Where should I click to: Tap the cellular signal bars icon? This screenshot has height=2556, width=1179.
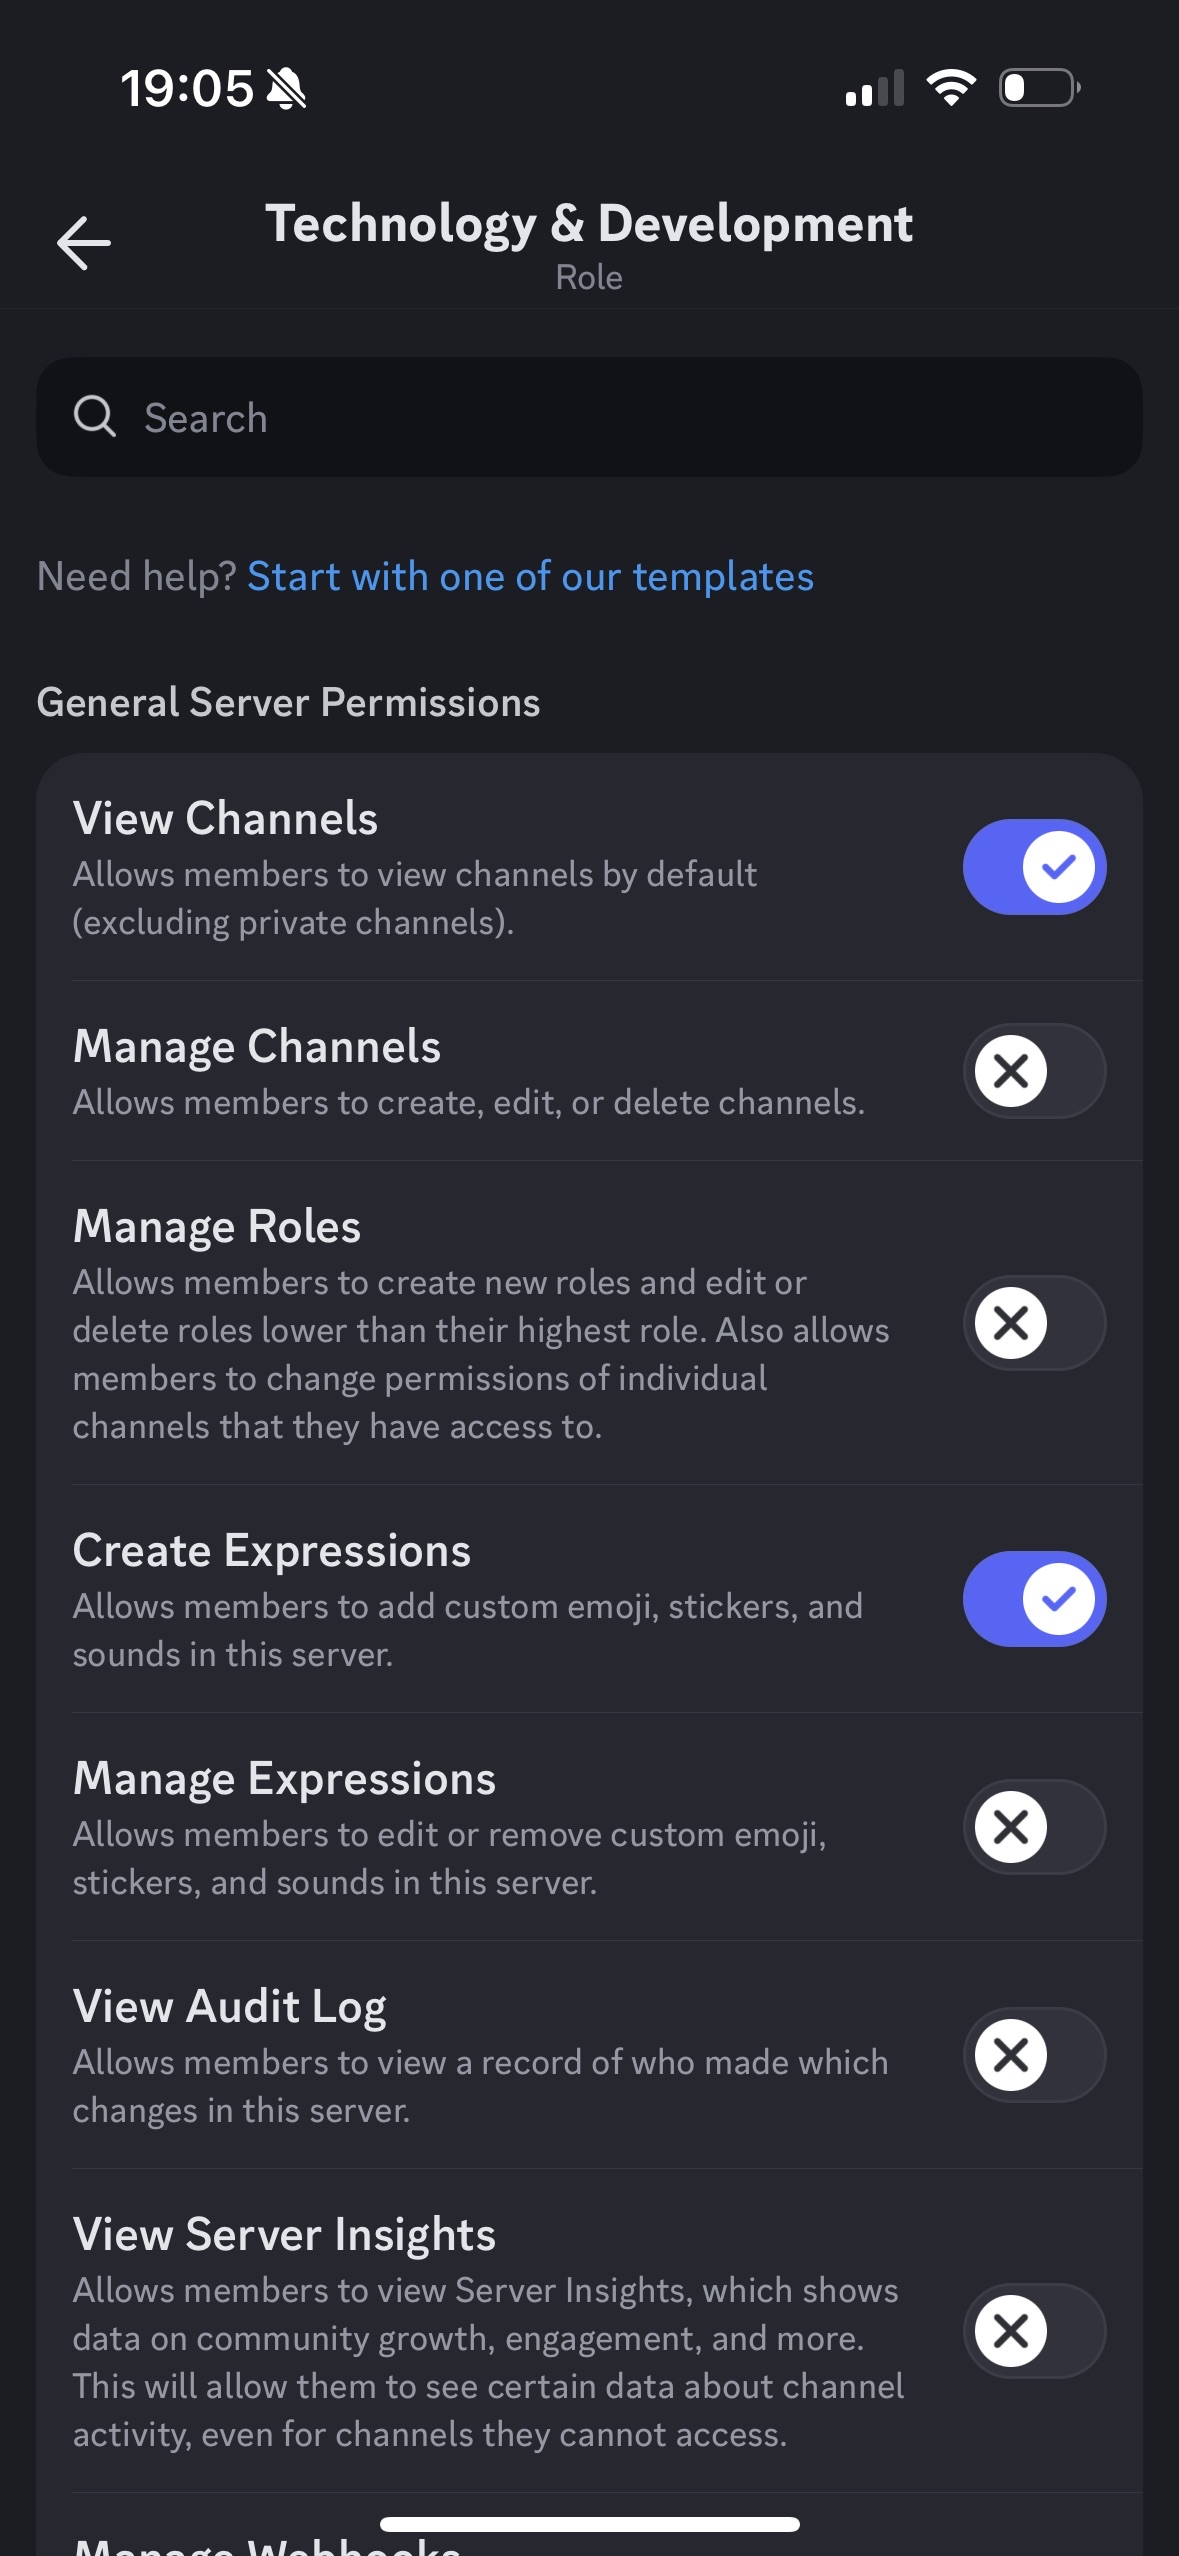pos(874,88)
